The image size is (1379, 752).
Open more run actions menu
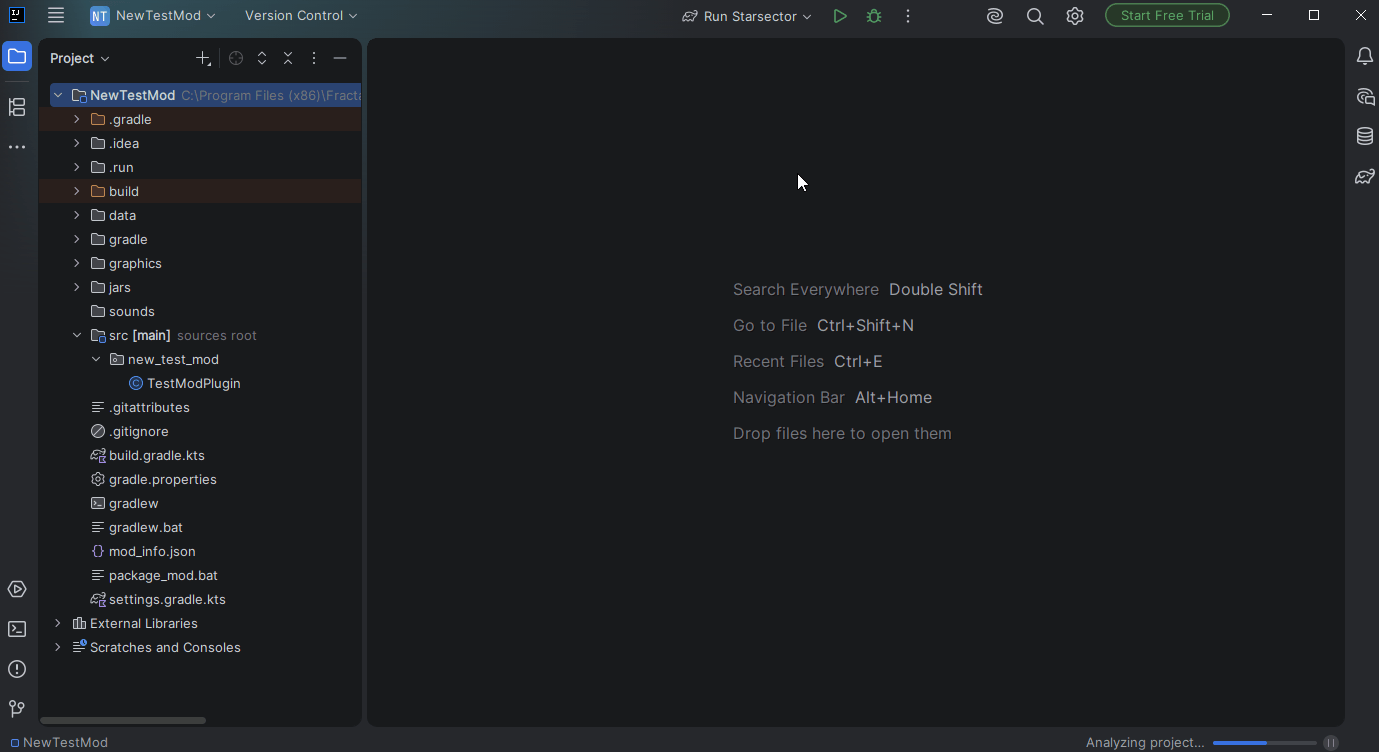(x=908, y=16)
